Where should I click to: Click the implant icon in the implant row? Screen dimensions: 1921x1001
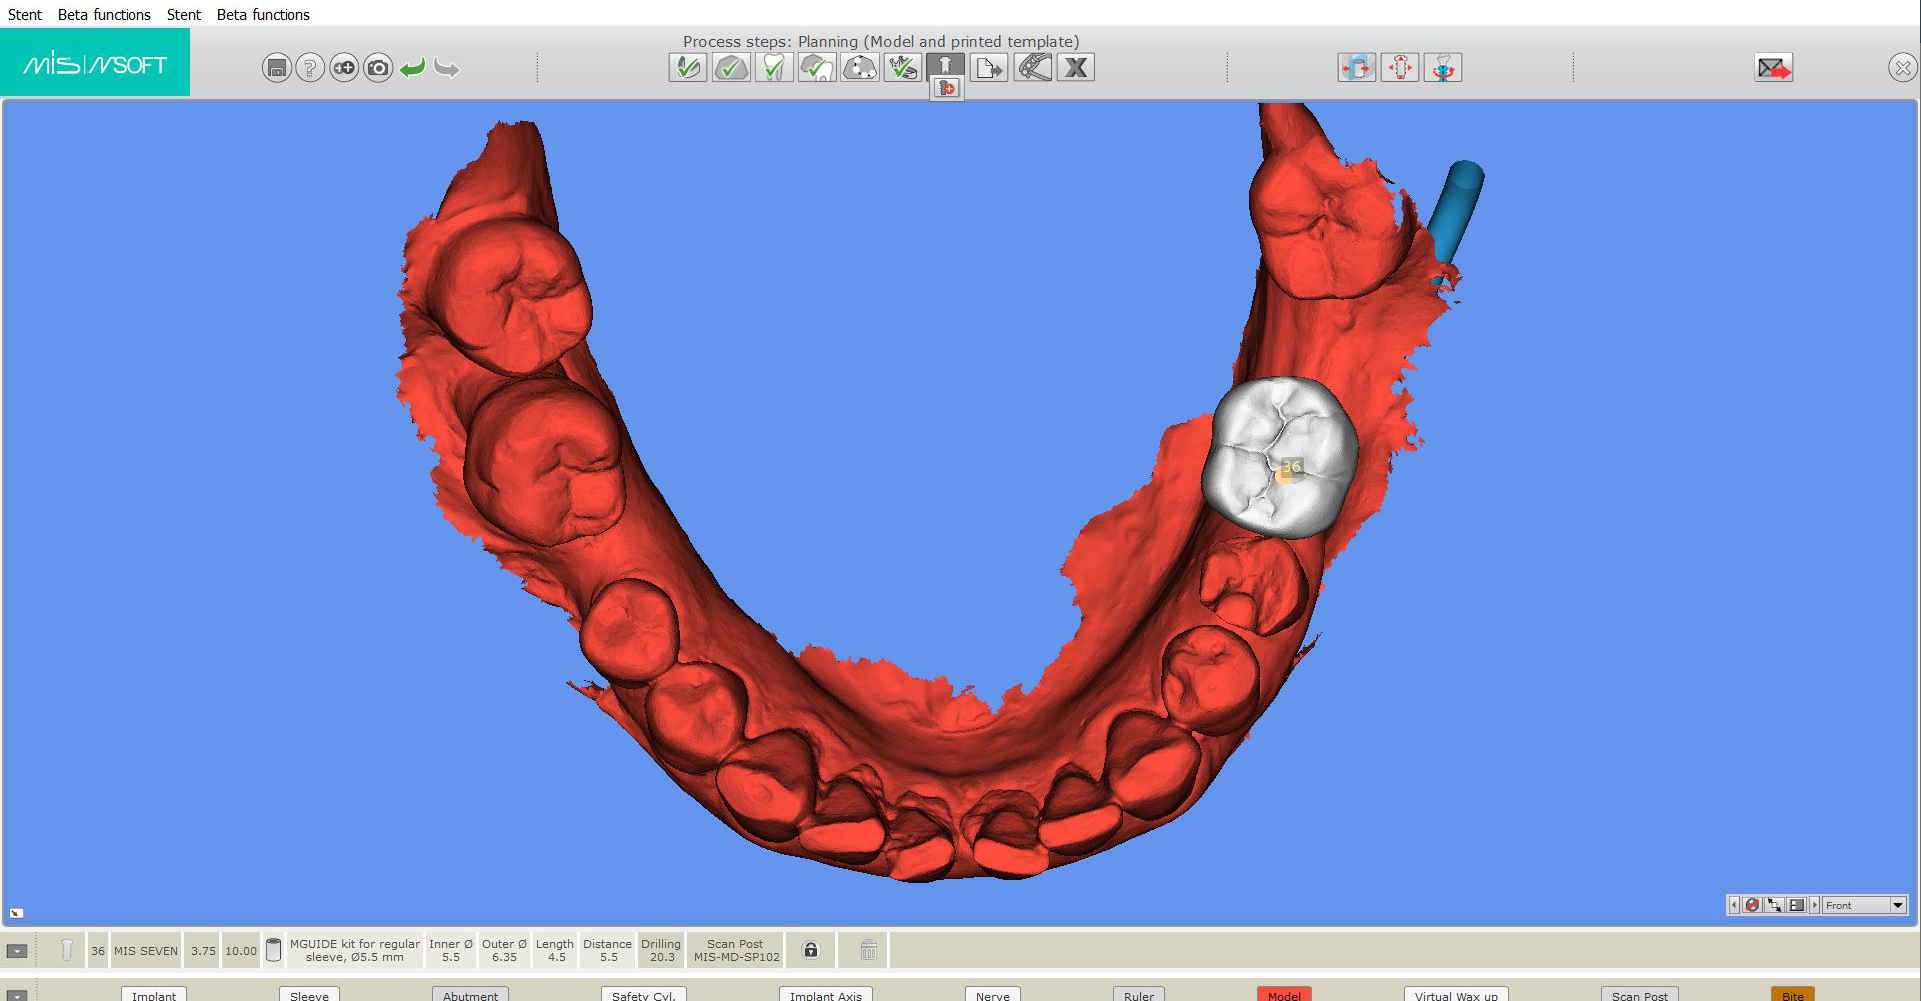click(67, 950)
